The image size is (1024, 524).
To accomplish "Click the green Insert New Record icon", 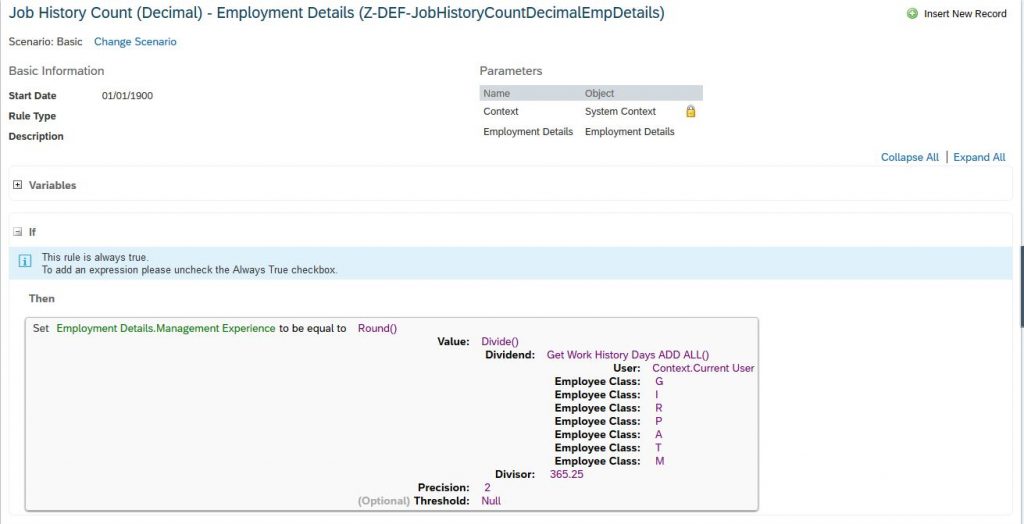I will tap(912, 14).
